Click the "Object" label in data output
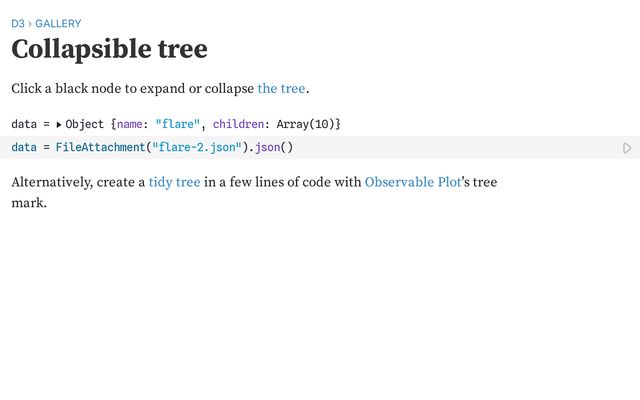Image resolution: width=640 pixels, height=400 pixels. point(85,124)
